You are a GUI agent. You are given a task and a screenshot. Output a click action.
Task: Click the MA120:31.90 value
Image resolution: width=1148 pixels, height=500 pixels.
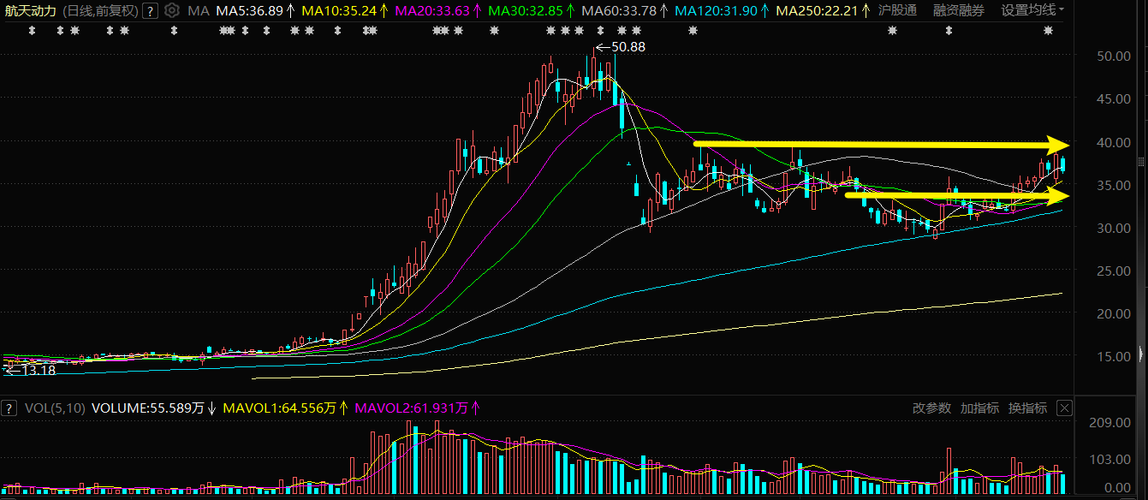(x=716, y=11)
